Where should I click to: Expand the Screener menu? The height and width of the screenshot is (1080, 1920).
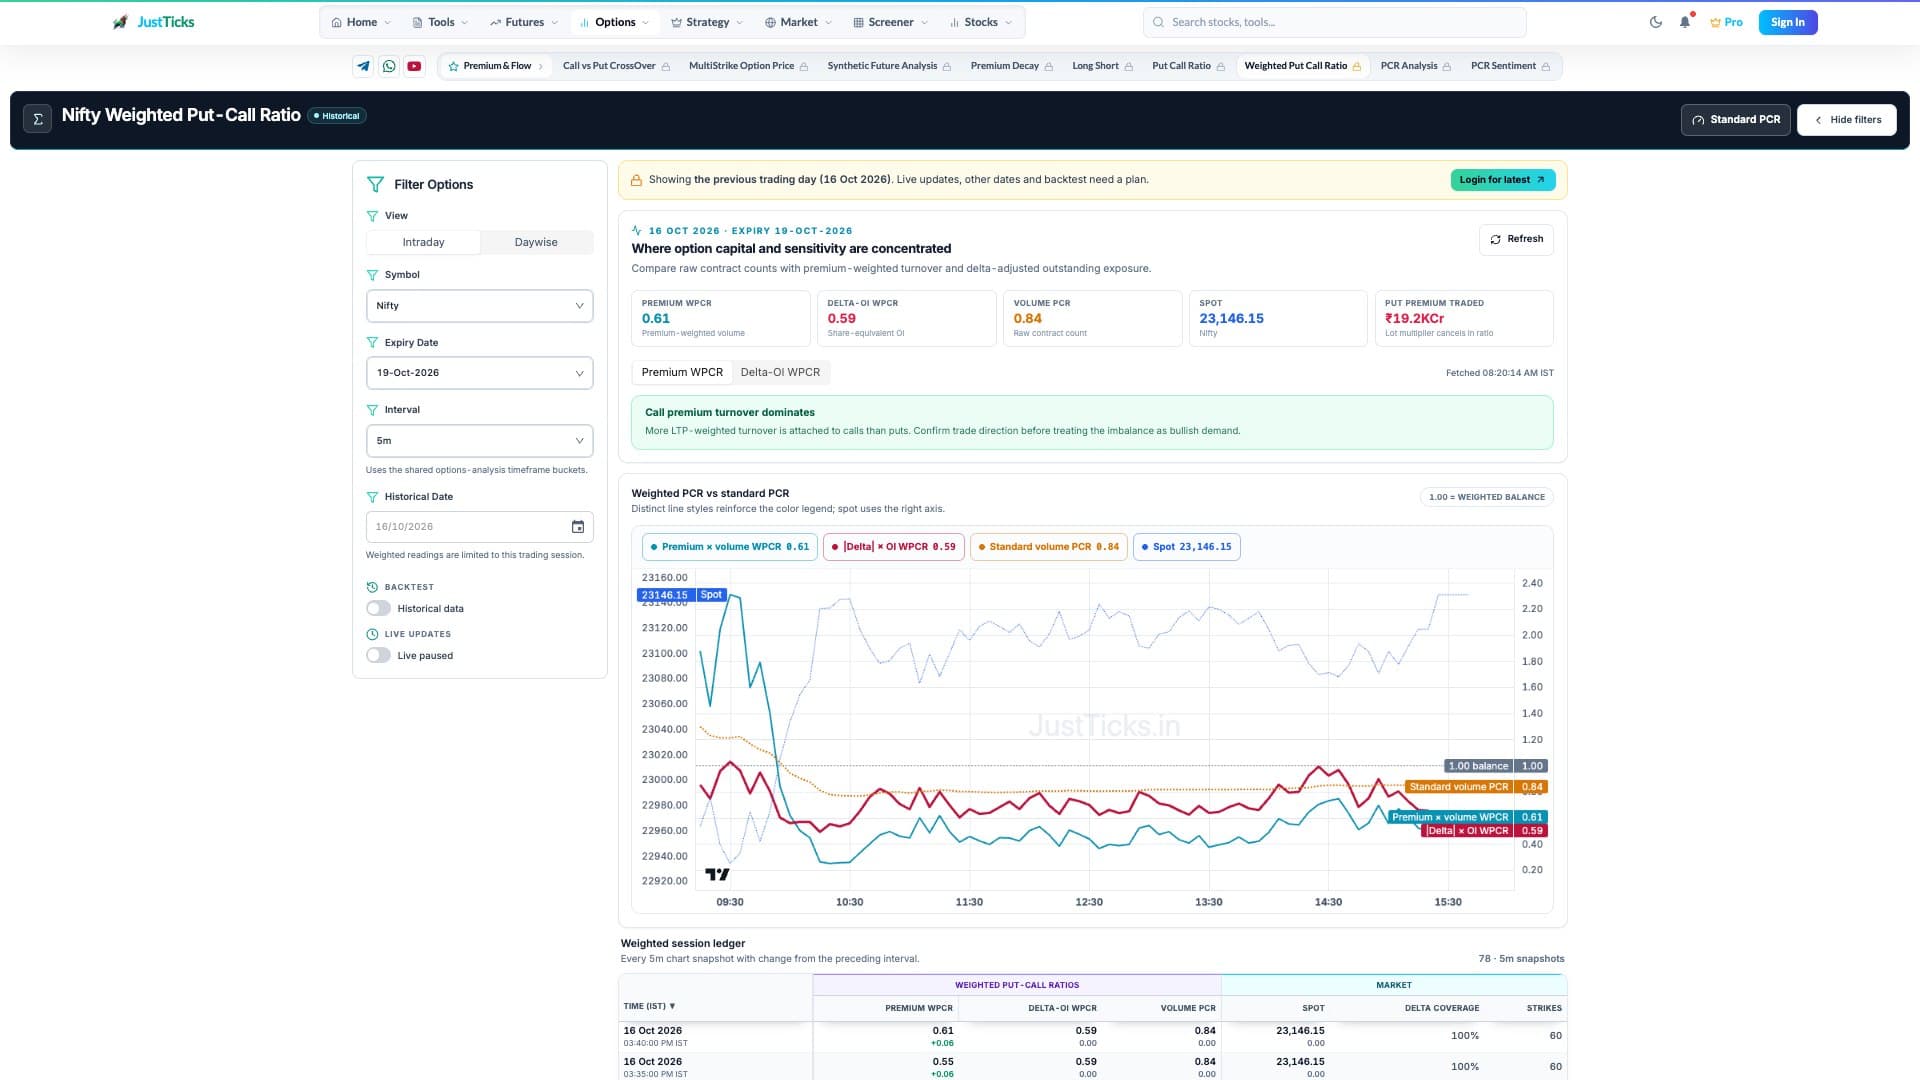(890, 22)
